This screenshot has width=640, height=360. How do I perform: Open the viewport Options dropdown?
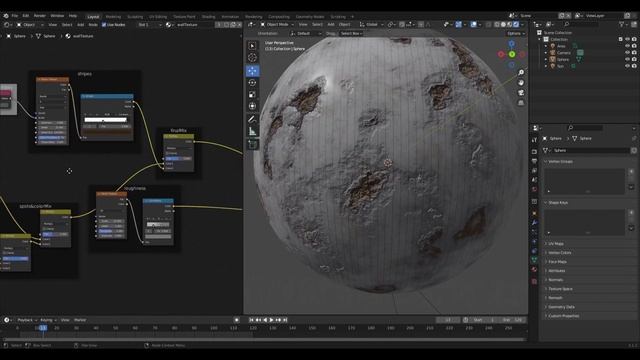pos(516,33)
